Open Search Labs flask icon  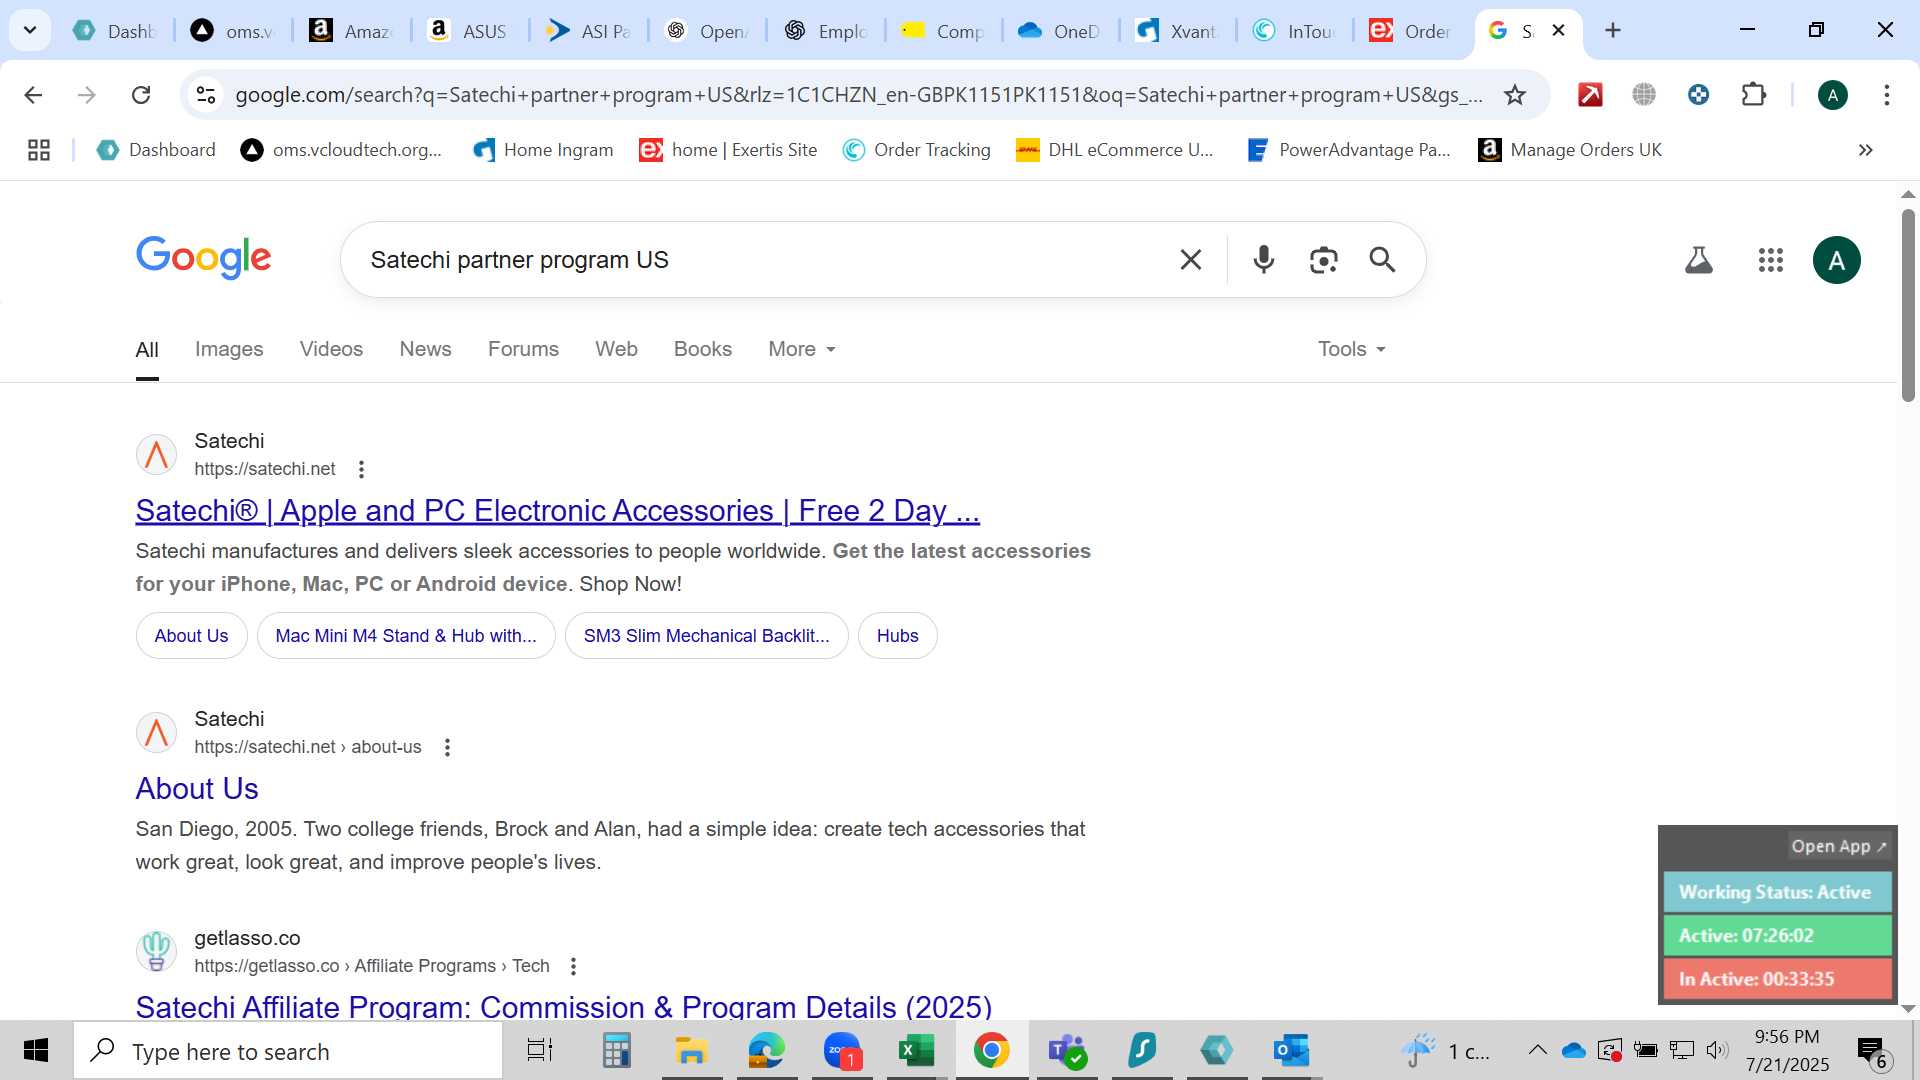click(1698, 260)
